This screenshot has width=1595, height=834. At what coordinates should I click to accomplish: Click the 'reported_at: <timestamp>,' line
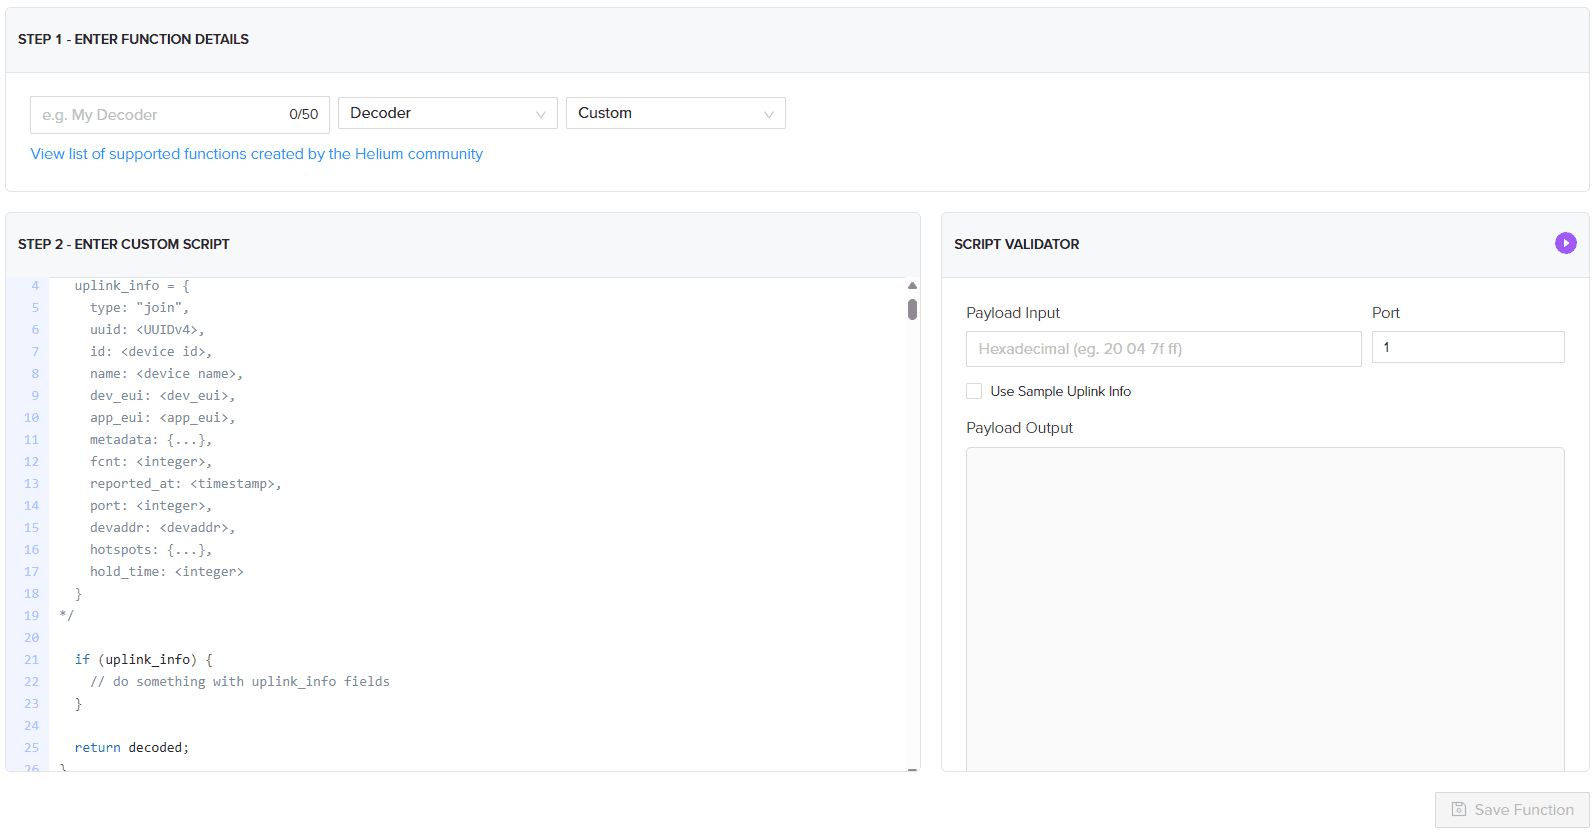tap(186, 483)
